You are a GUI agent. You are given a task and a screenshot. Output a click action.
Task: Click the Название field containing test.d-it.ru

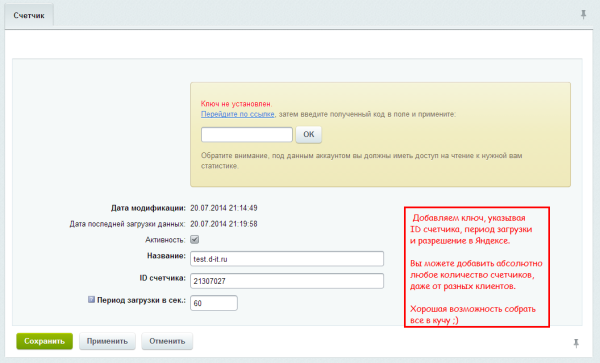pos(287,259)
